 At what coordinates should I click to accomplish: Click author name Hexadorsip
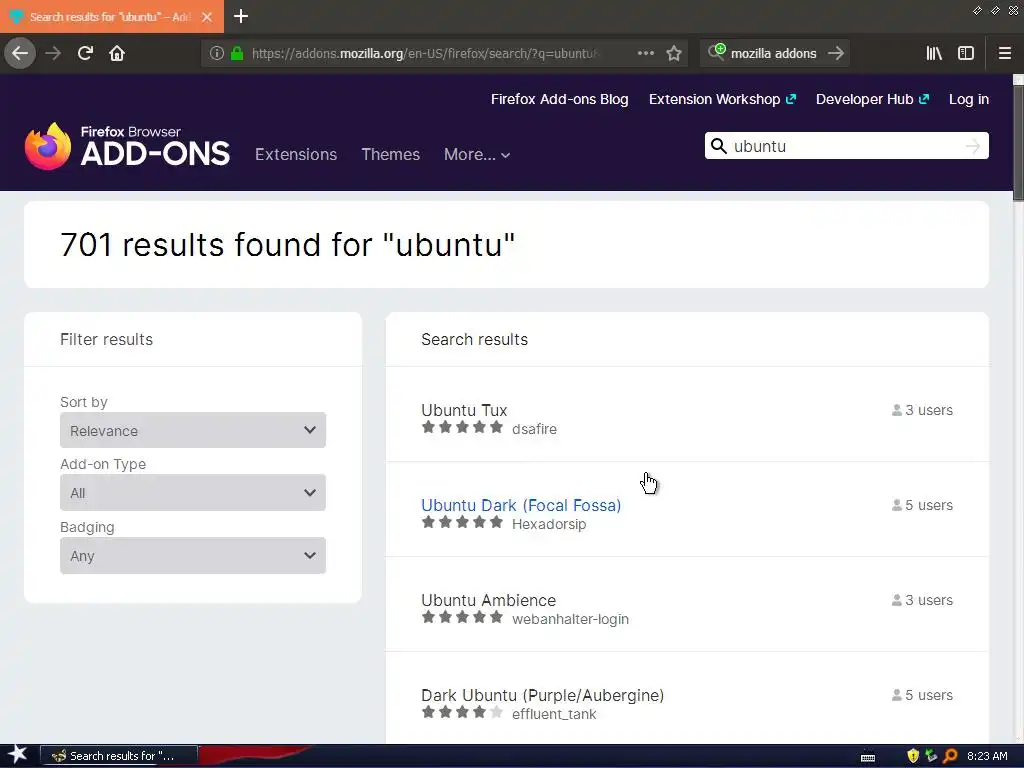coord(549,524)
